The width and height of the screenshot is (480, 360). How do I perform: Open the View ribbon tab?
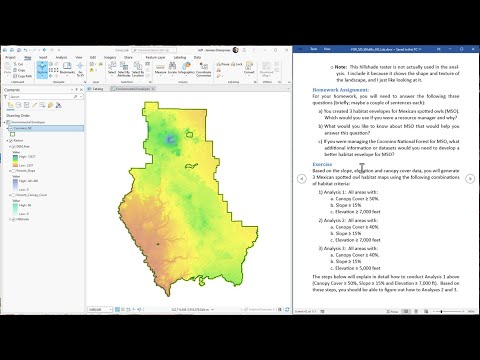(x=79, y=57)
